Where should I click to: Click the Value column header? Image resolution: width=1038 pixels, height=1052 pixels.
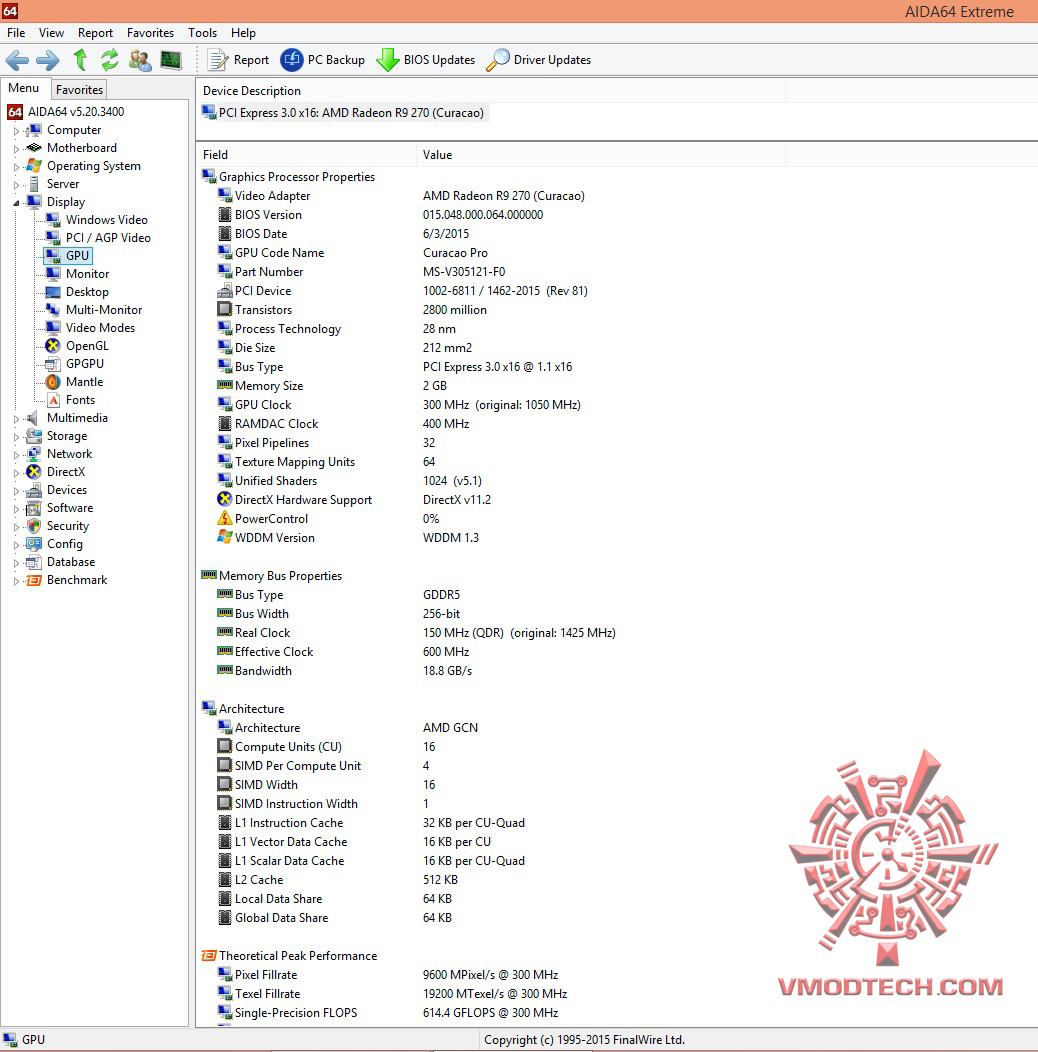click(601, 154)
